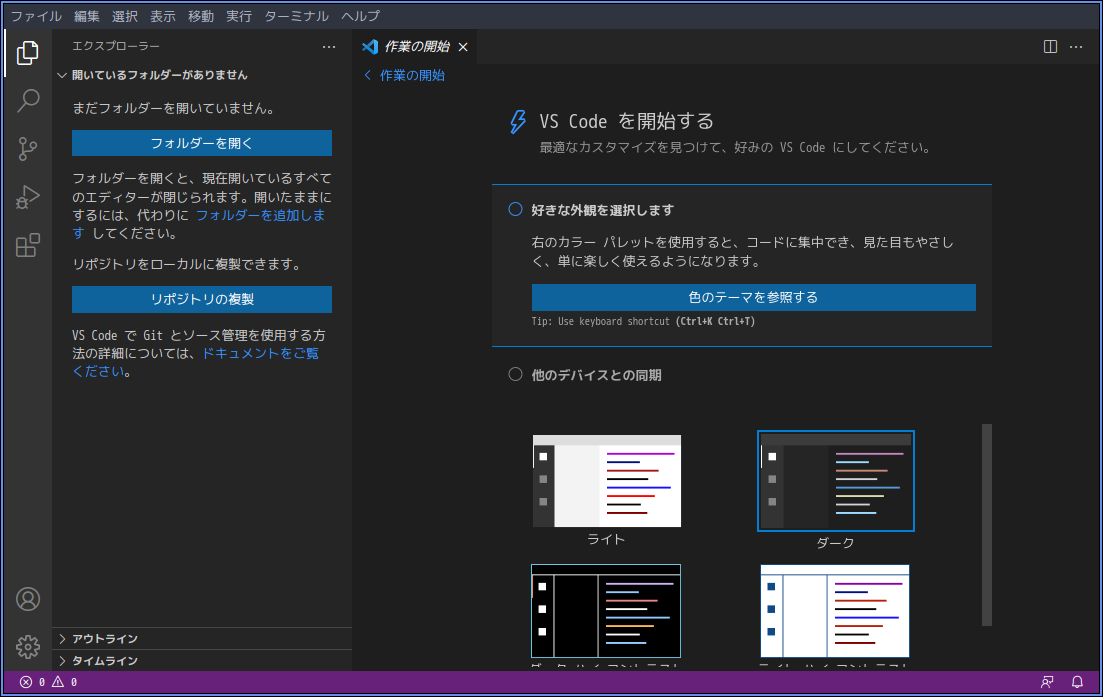The height and width of the screenshot is (697, 1103).
Task: Click the lightning bolt icon beside heading
Action: (518, 122)
